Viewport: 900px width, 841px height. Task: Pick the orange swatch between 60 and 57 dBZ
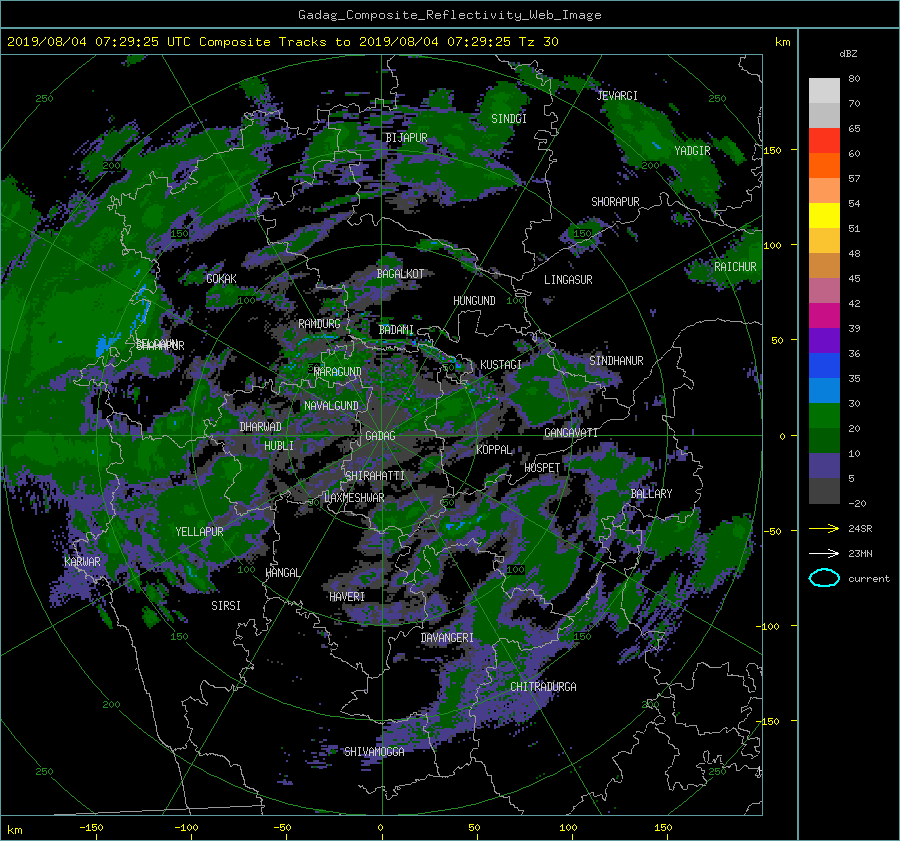pyautogui.click(x=824, y=166)
